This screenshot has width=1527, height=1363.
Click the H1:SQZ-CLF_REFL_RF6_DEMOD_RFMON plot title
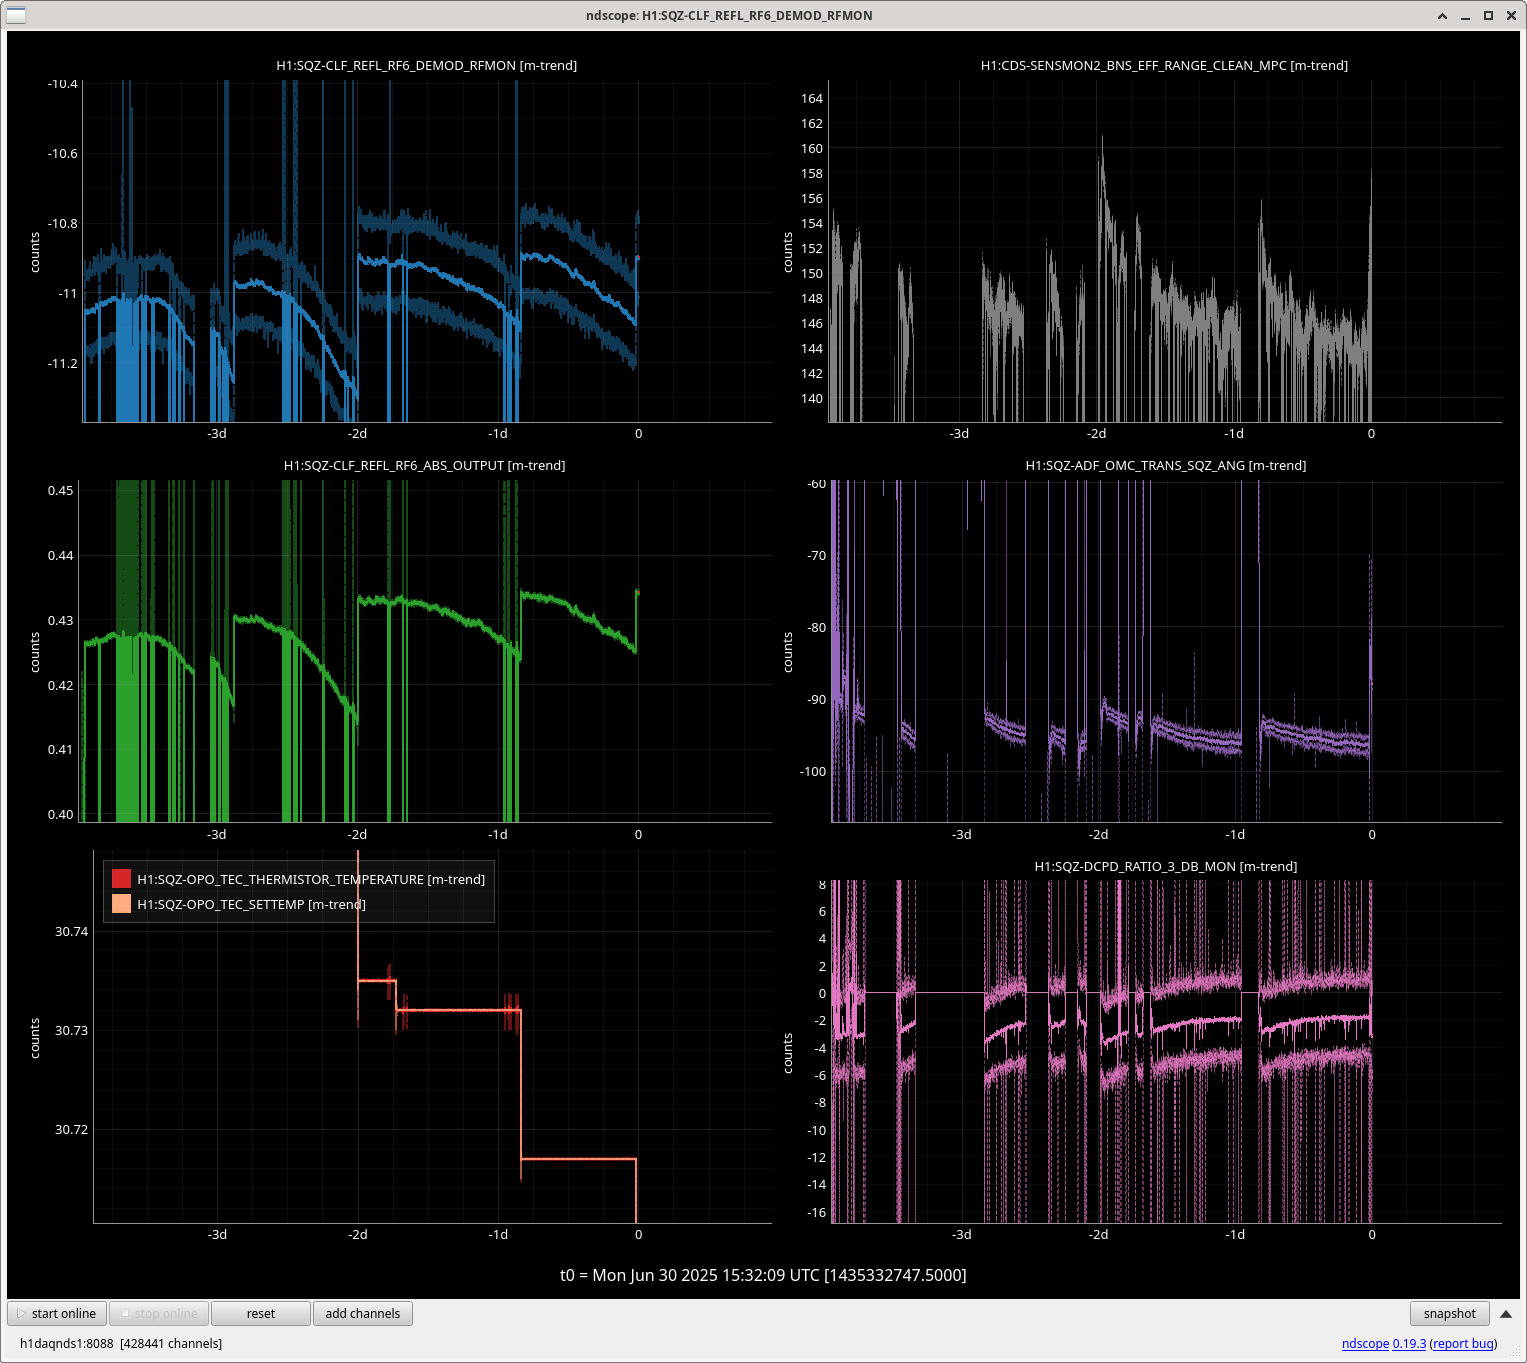tap(427, 65)
